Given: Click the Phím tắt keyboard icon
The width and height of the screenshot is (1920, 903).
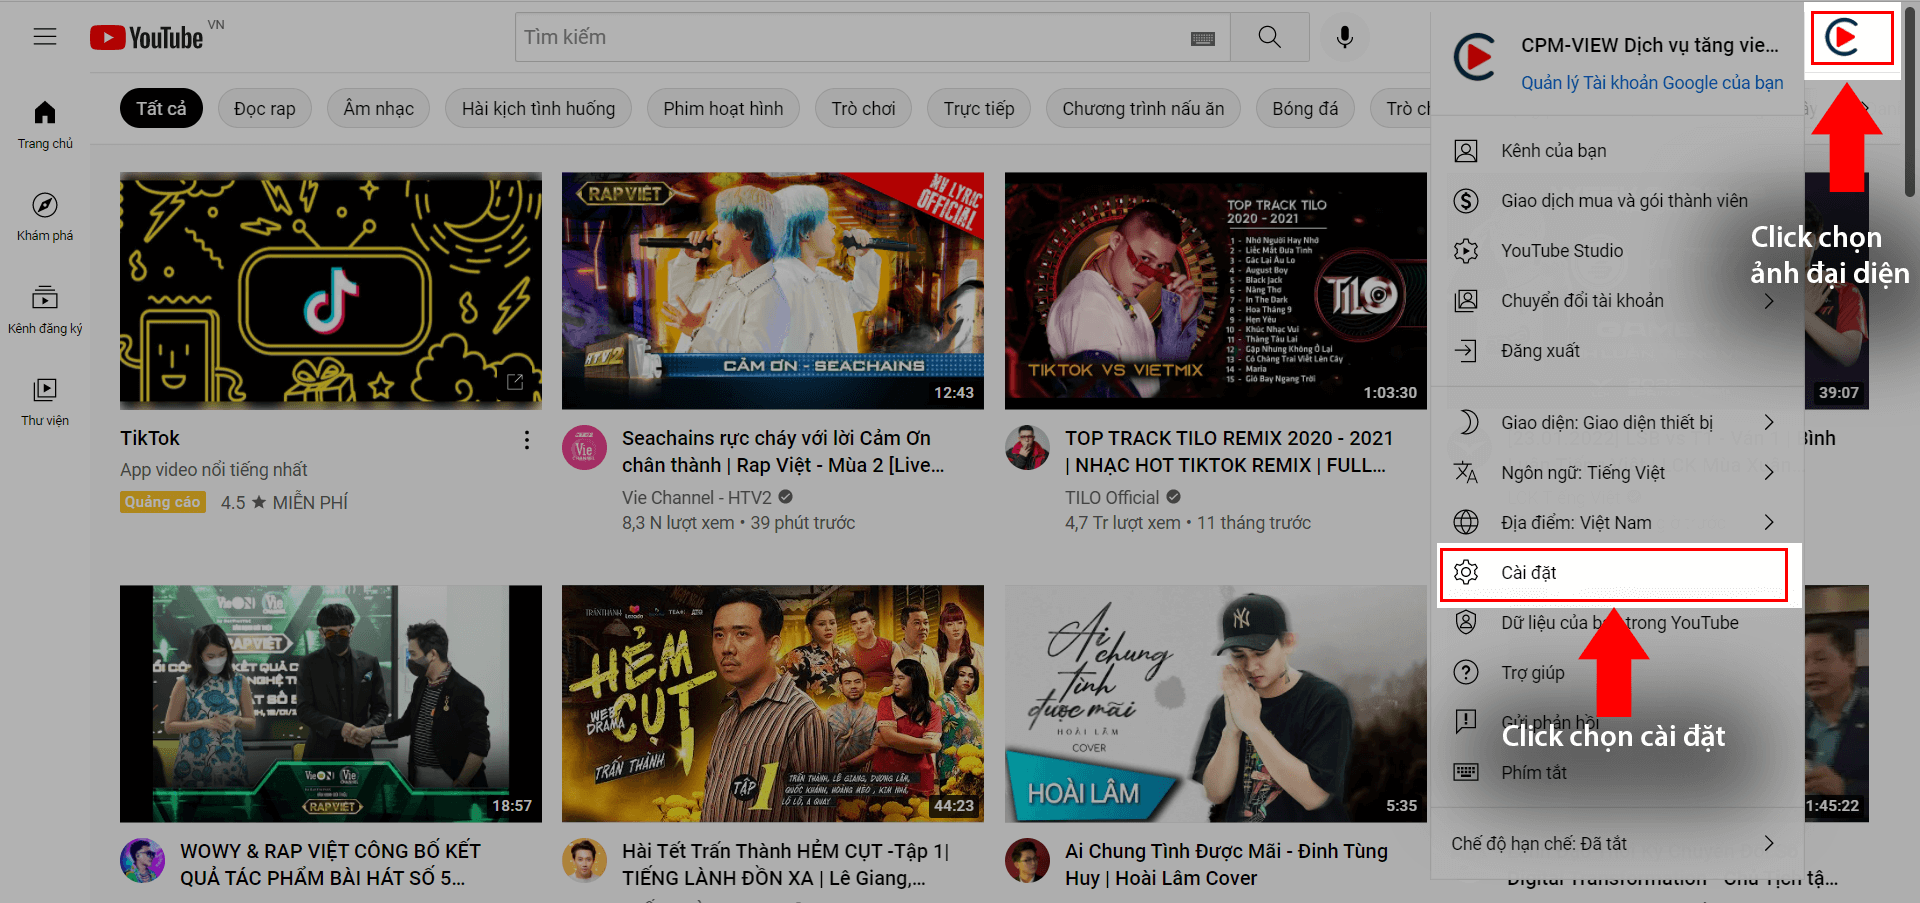Looking at the screenshot, I should (1466, 773).
